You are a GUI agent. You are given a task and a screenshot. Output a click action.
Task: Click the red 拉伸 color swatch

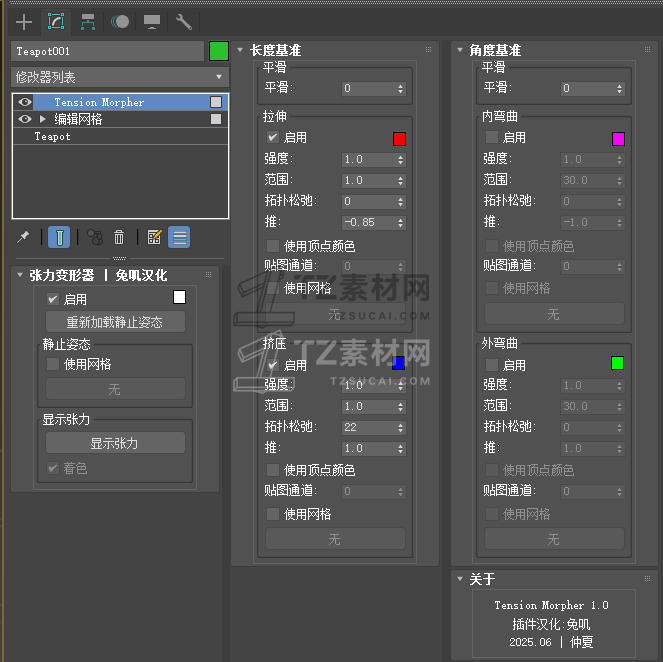pos(400,139)
